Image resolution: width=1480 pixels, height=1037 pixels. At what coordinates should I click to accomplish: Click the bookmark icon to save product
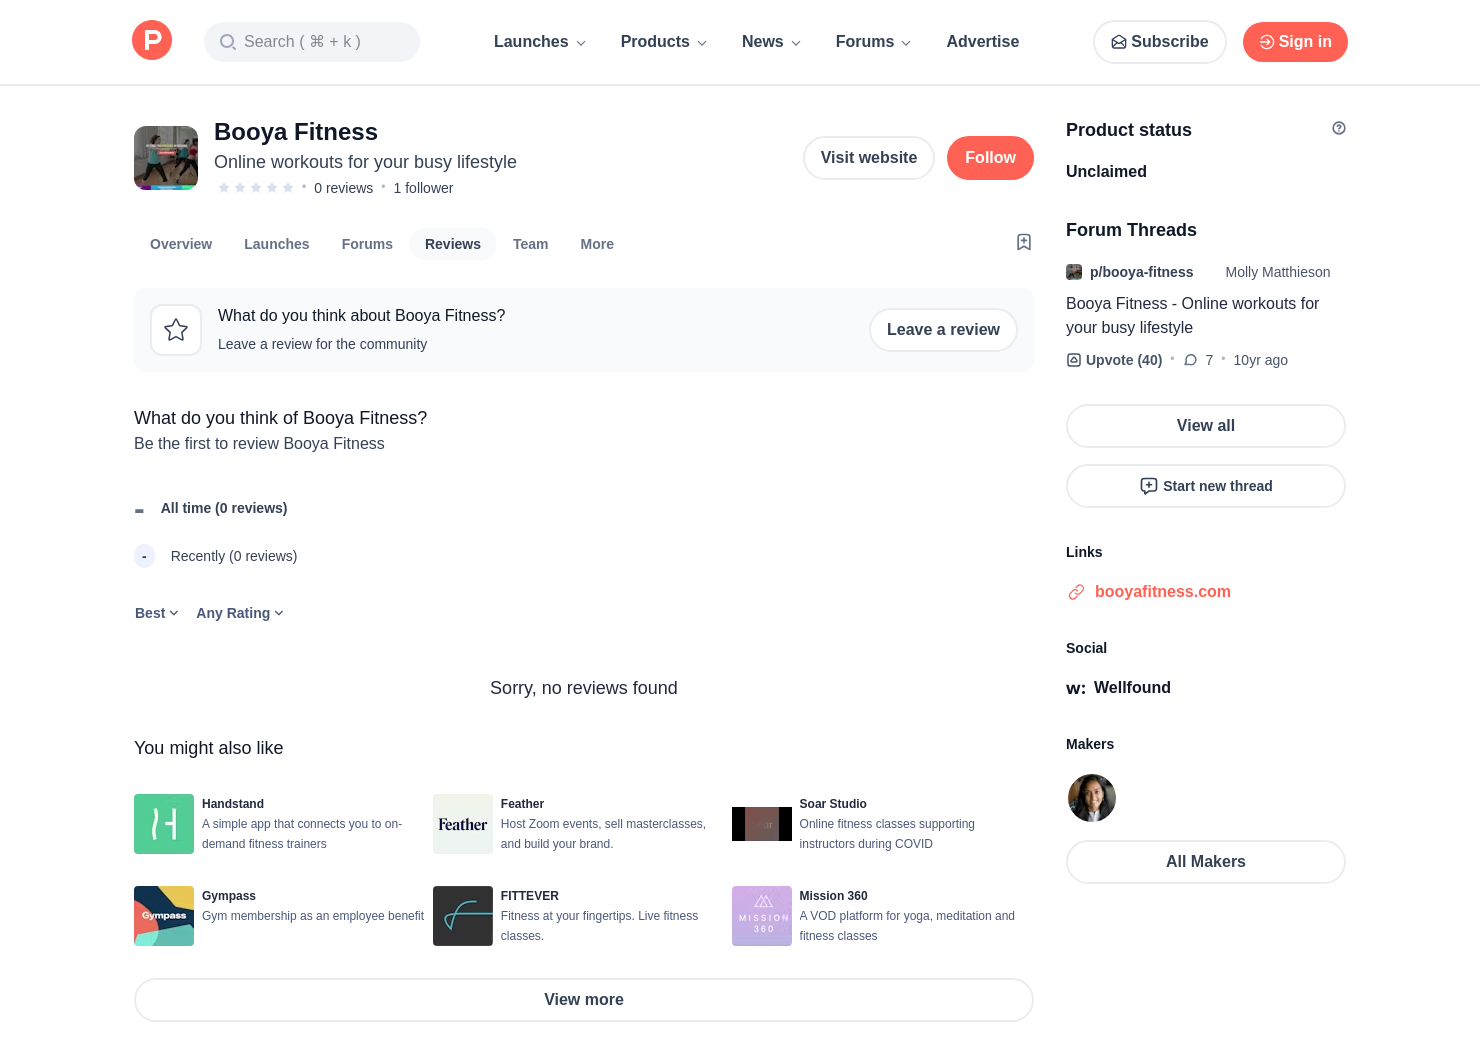click(1023, 242)
